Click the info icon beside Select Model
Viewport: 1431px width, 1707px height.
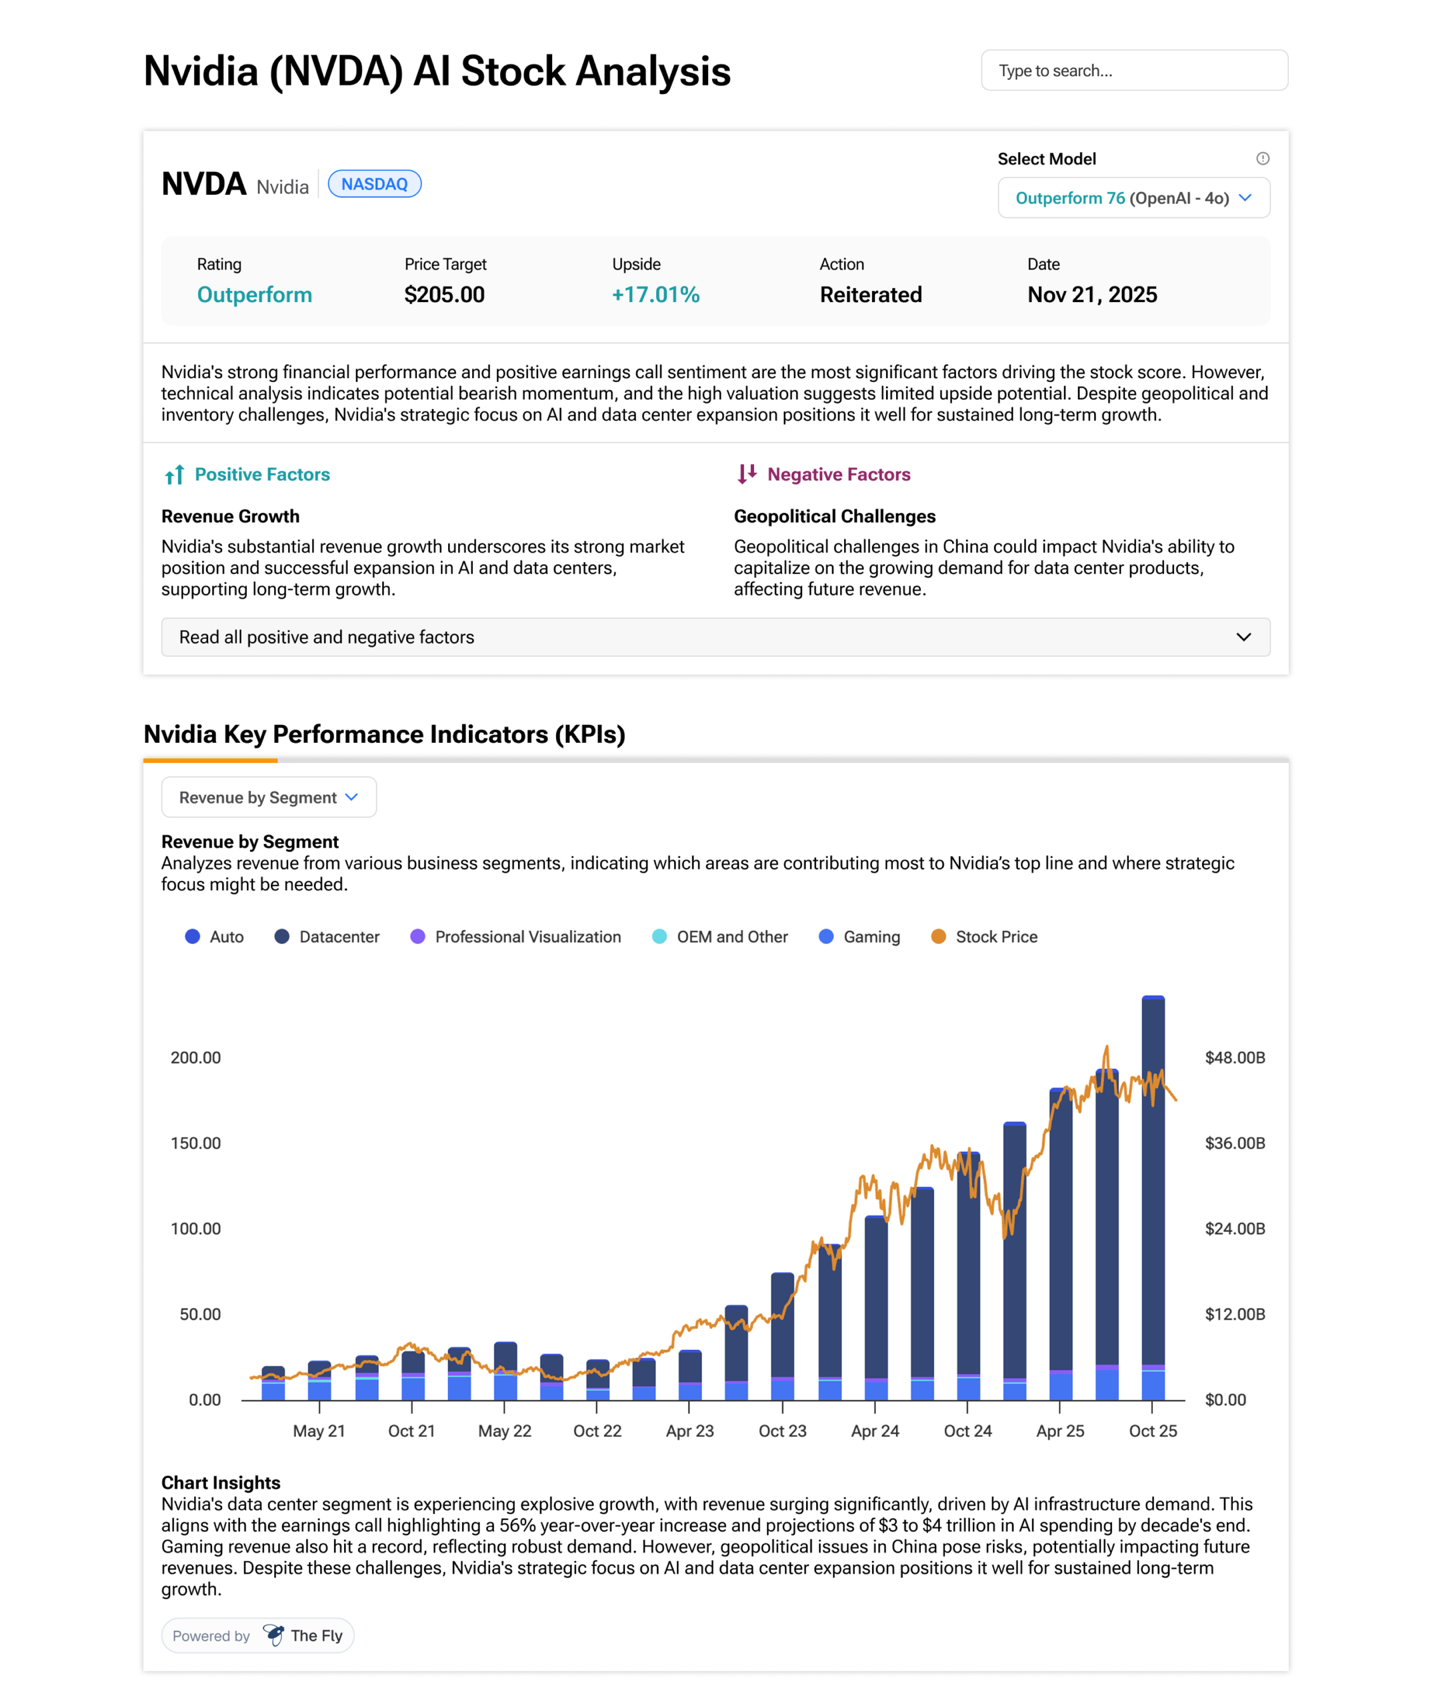(1262, 159)
